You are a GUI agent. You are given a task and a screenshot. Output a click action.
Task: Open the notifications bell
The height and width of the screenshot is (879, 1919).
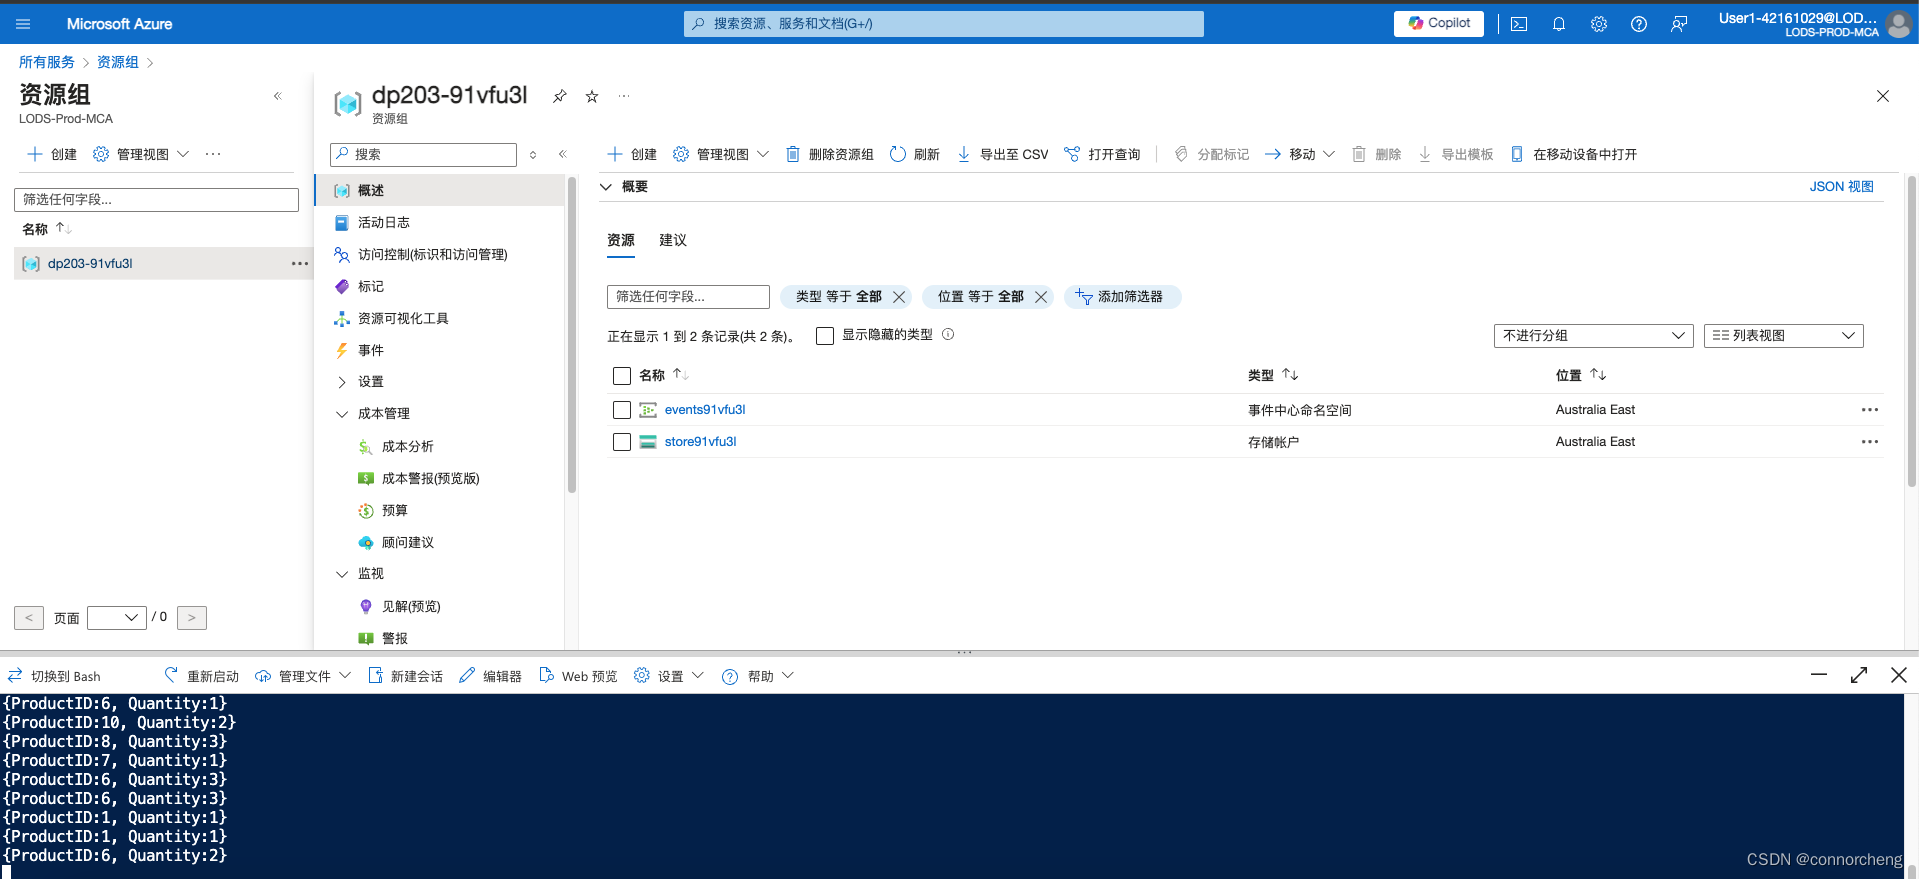1559,24
